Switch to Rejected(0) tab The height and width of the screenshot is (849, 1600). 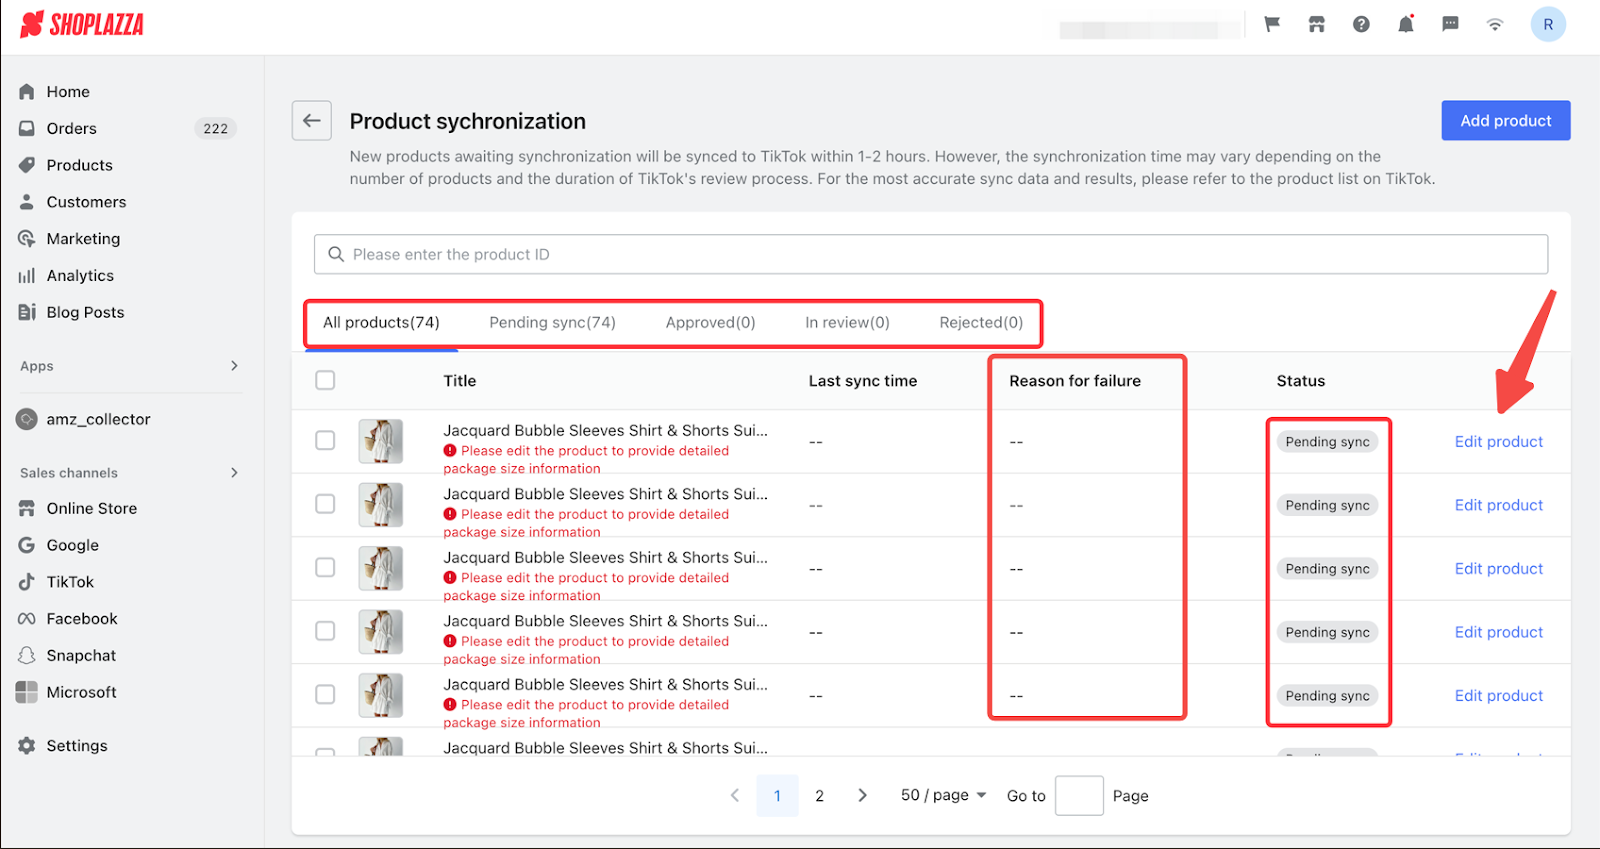tap(981, 322)
